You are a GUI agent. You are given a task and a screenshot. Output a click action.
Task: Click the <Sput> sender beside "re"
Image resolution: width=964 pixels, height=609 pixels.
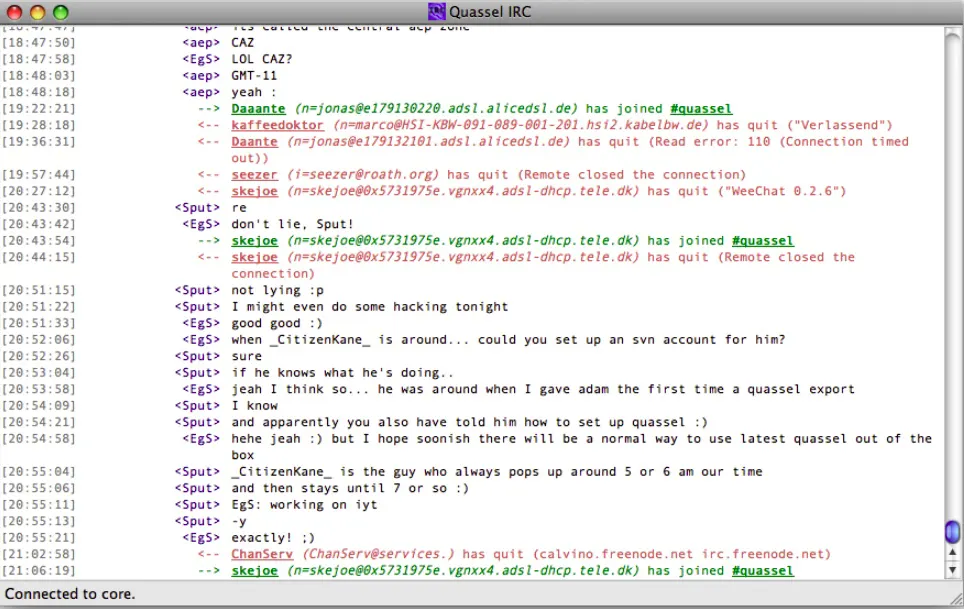[x=197, y=208]
